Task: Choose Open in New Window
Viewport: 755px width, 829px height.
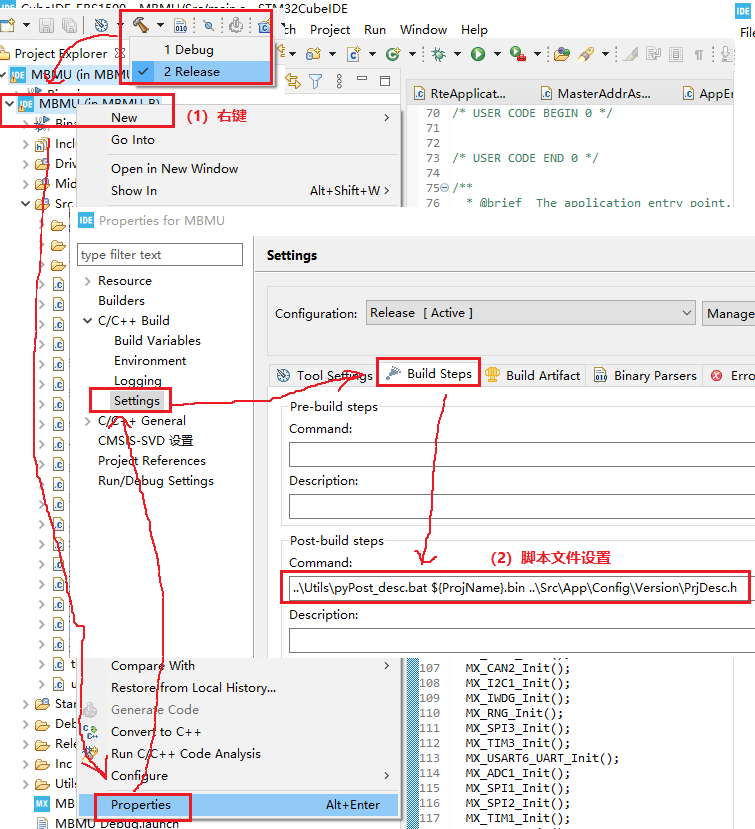Action: pyautogui.click(x=174, y=169)
